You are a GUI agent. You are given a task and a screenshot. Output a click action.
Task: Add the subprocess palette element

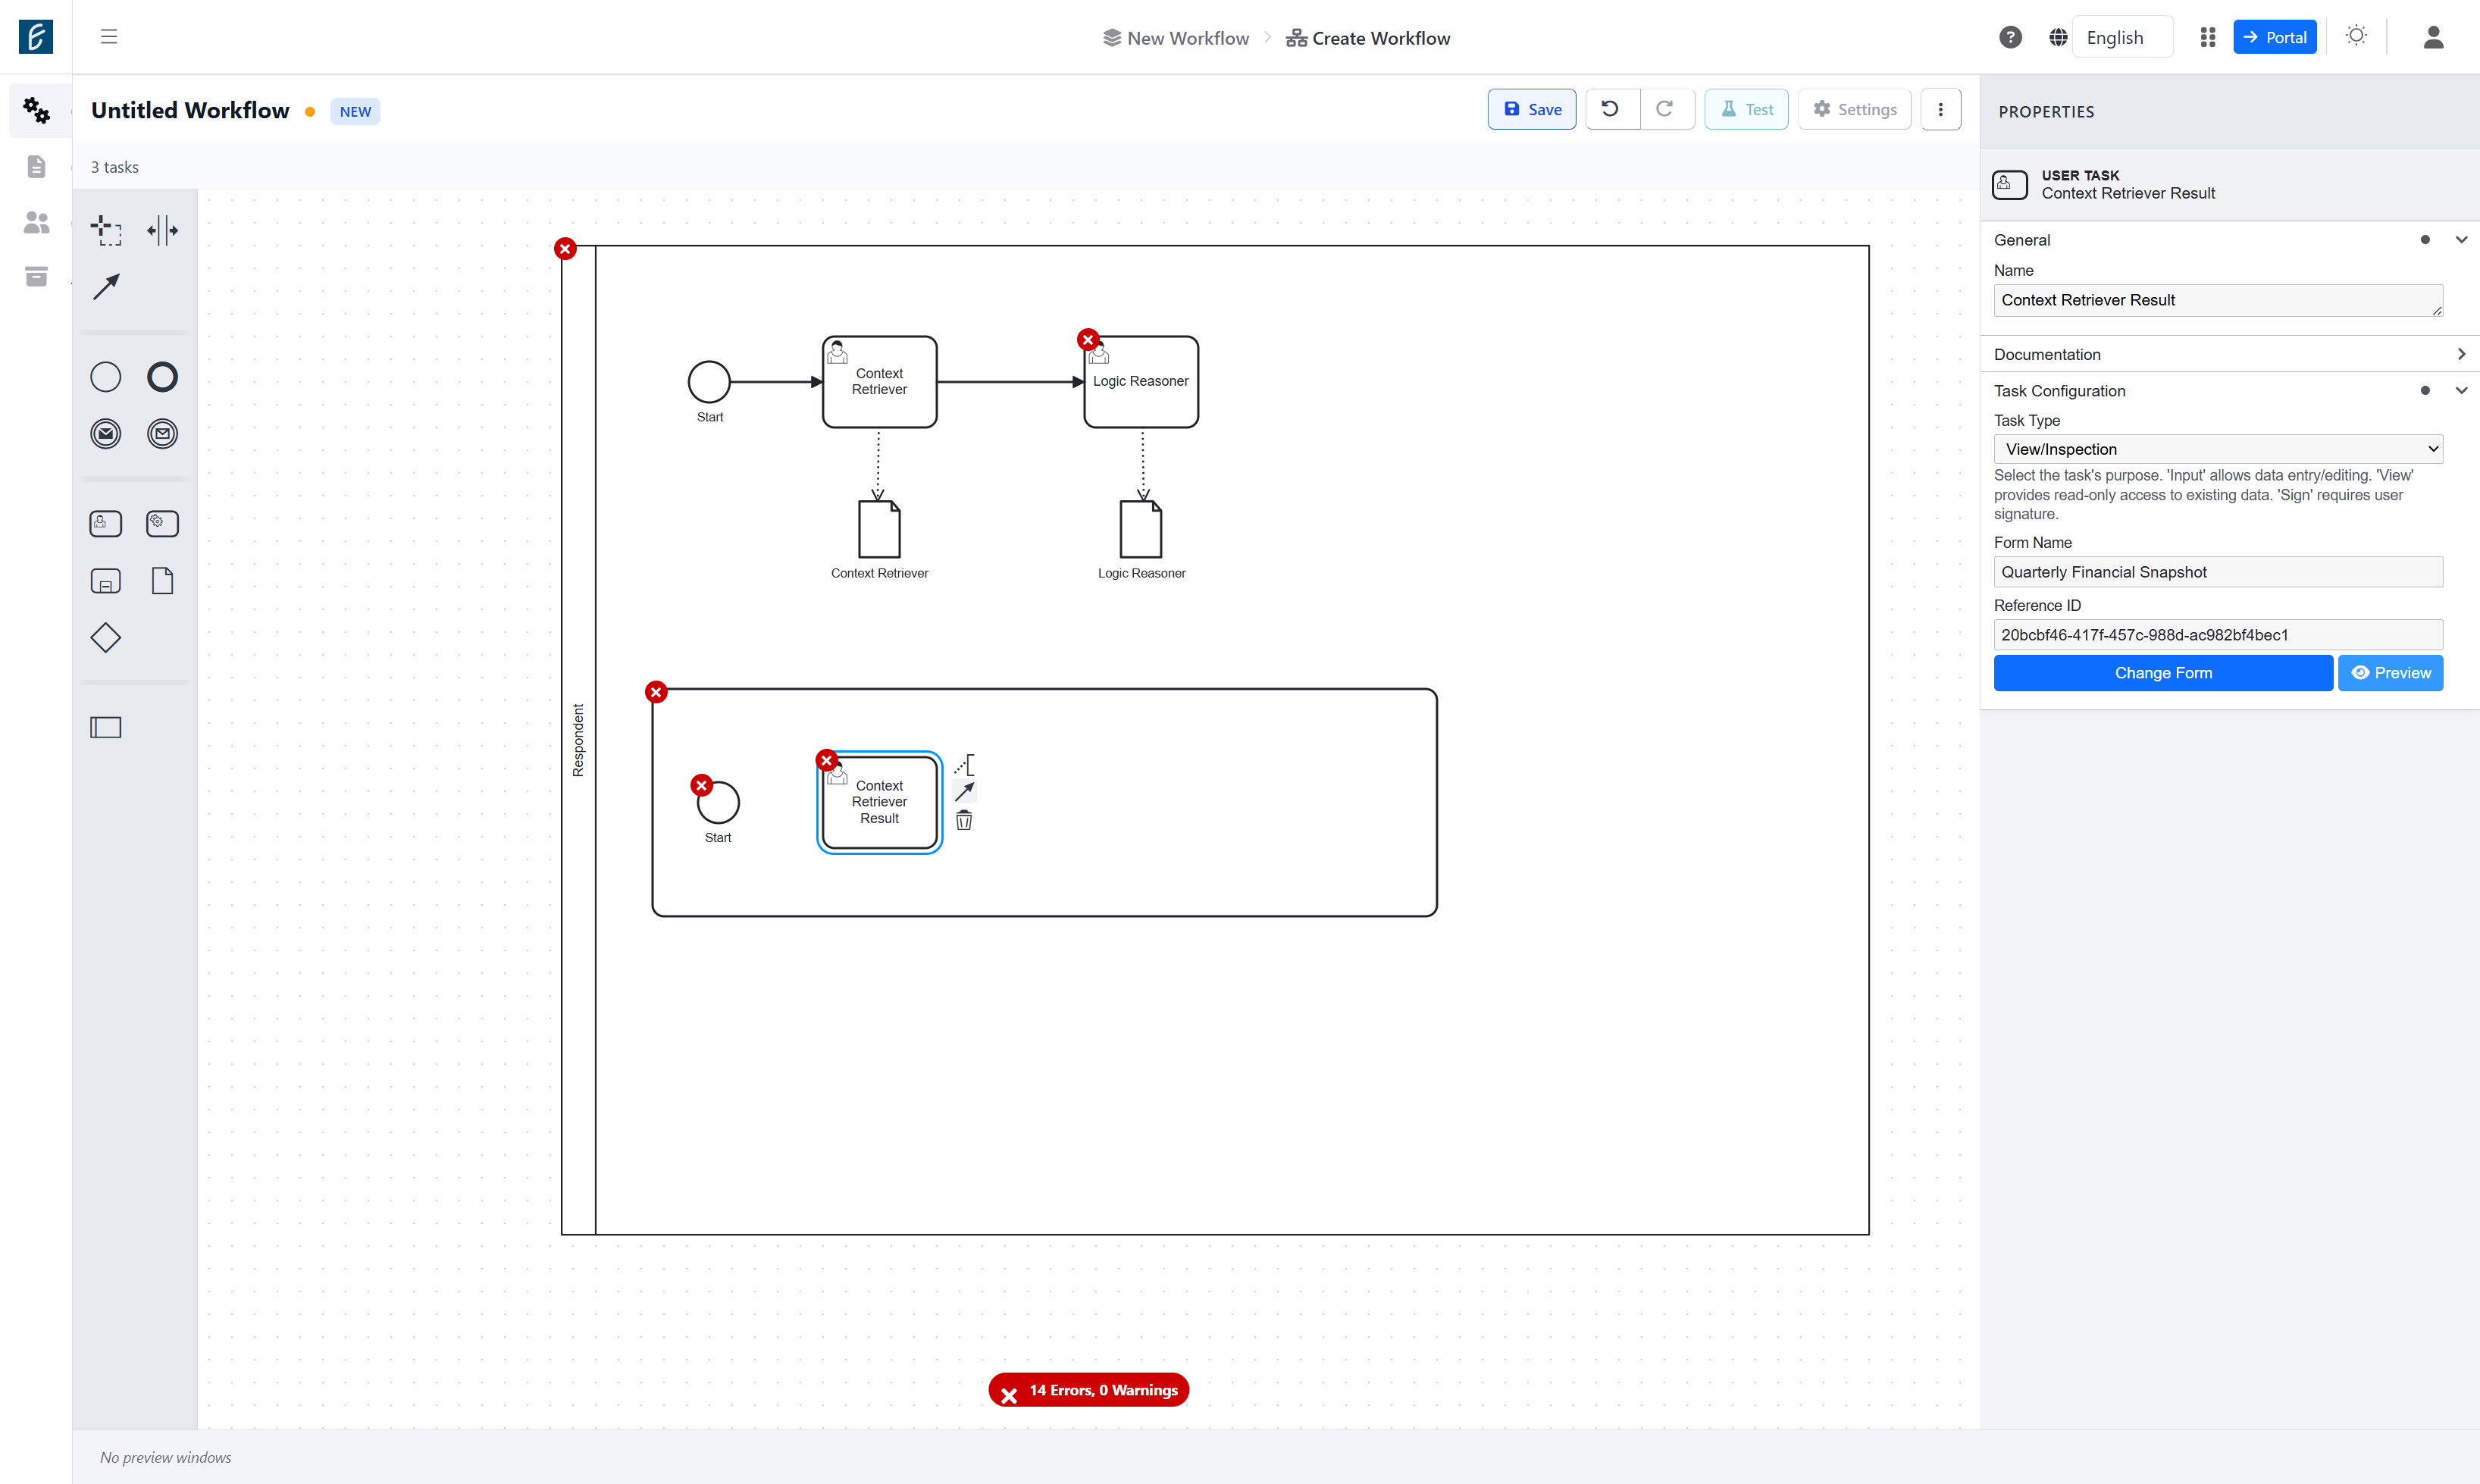tap(105, 581)
